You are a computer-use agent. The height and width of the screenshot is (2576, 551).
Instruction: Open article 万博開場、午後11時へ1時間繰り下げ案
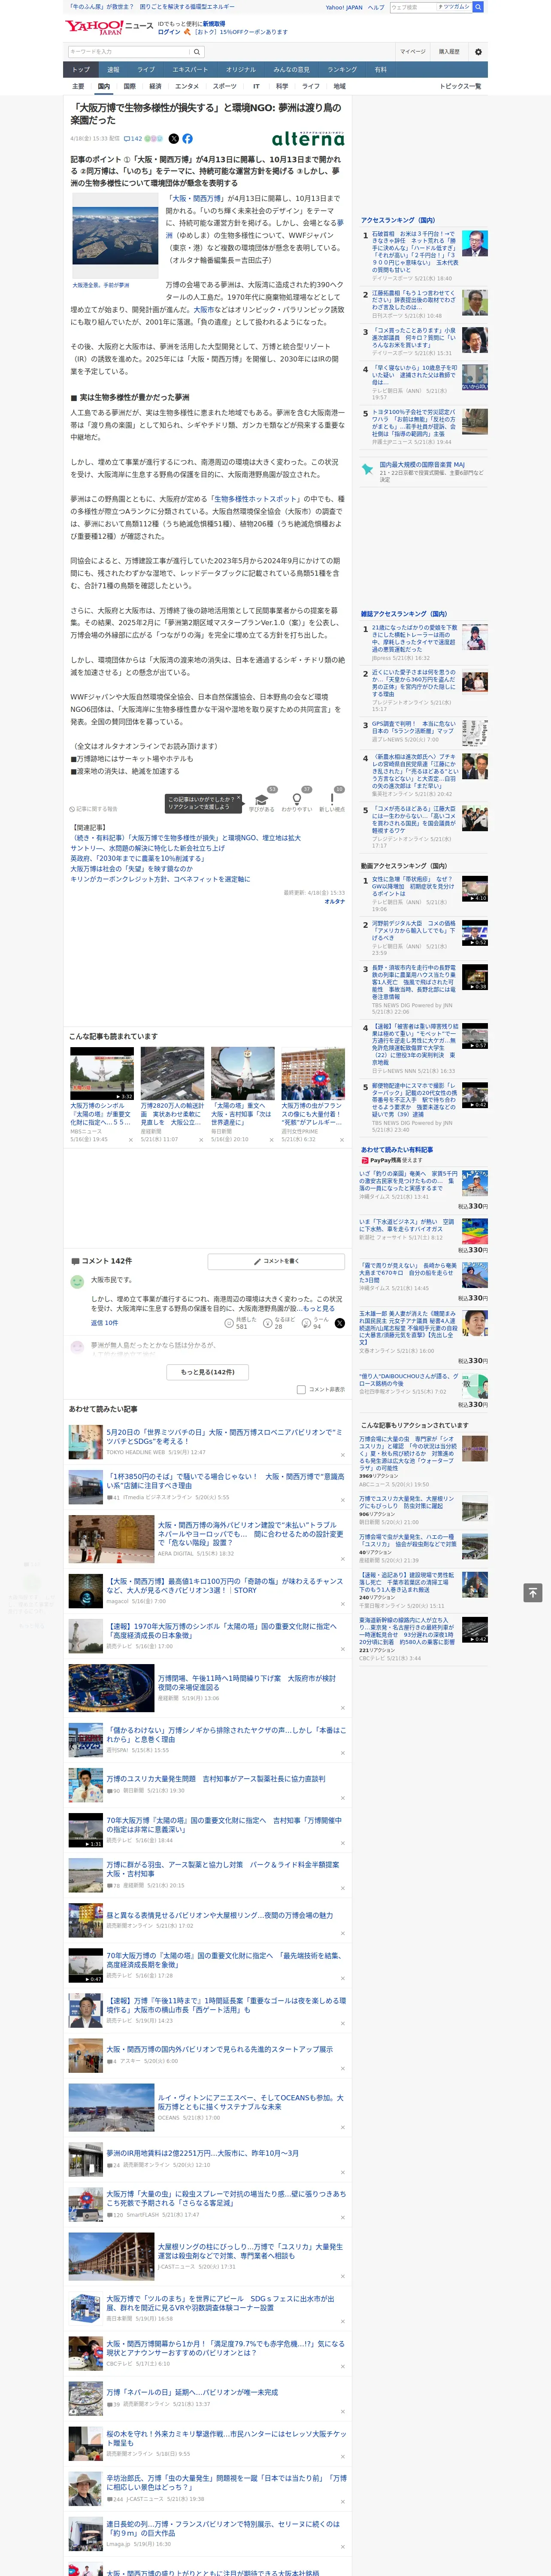247,1682
